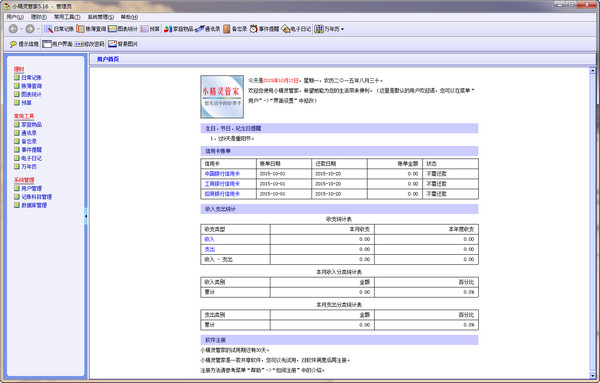The height and width of the screenshot is (383, 600).
Task: Open sidebar 记账科目管理 entry
Action: [33, 197]
